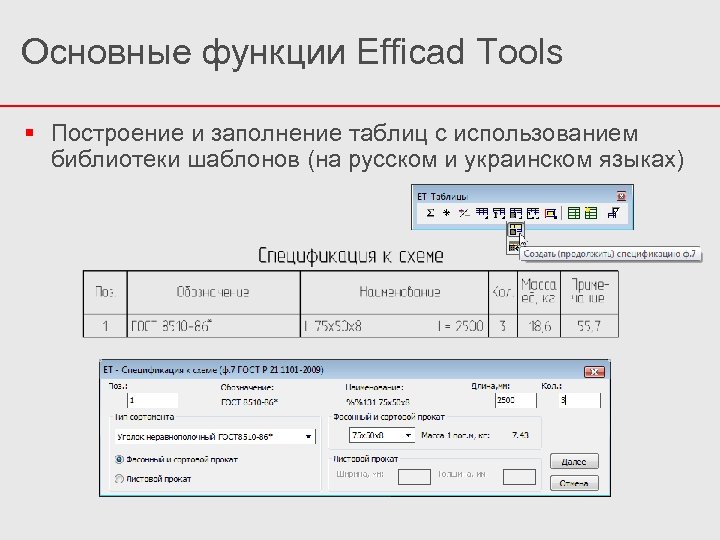Click the ET Таблицы toolbar title

(442, 197)
